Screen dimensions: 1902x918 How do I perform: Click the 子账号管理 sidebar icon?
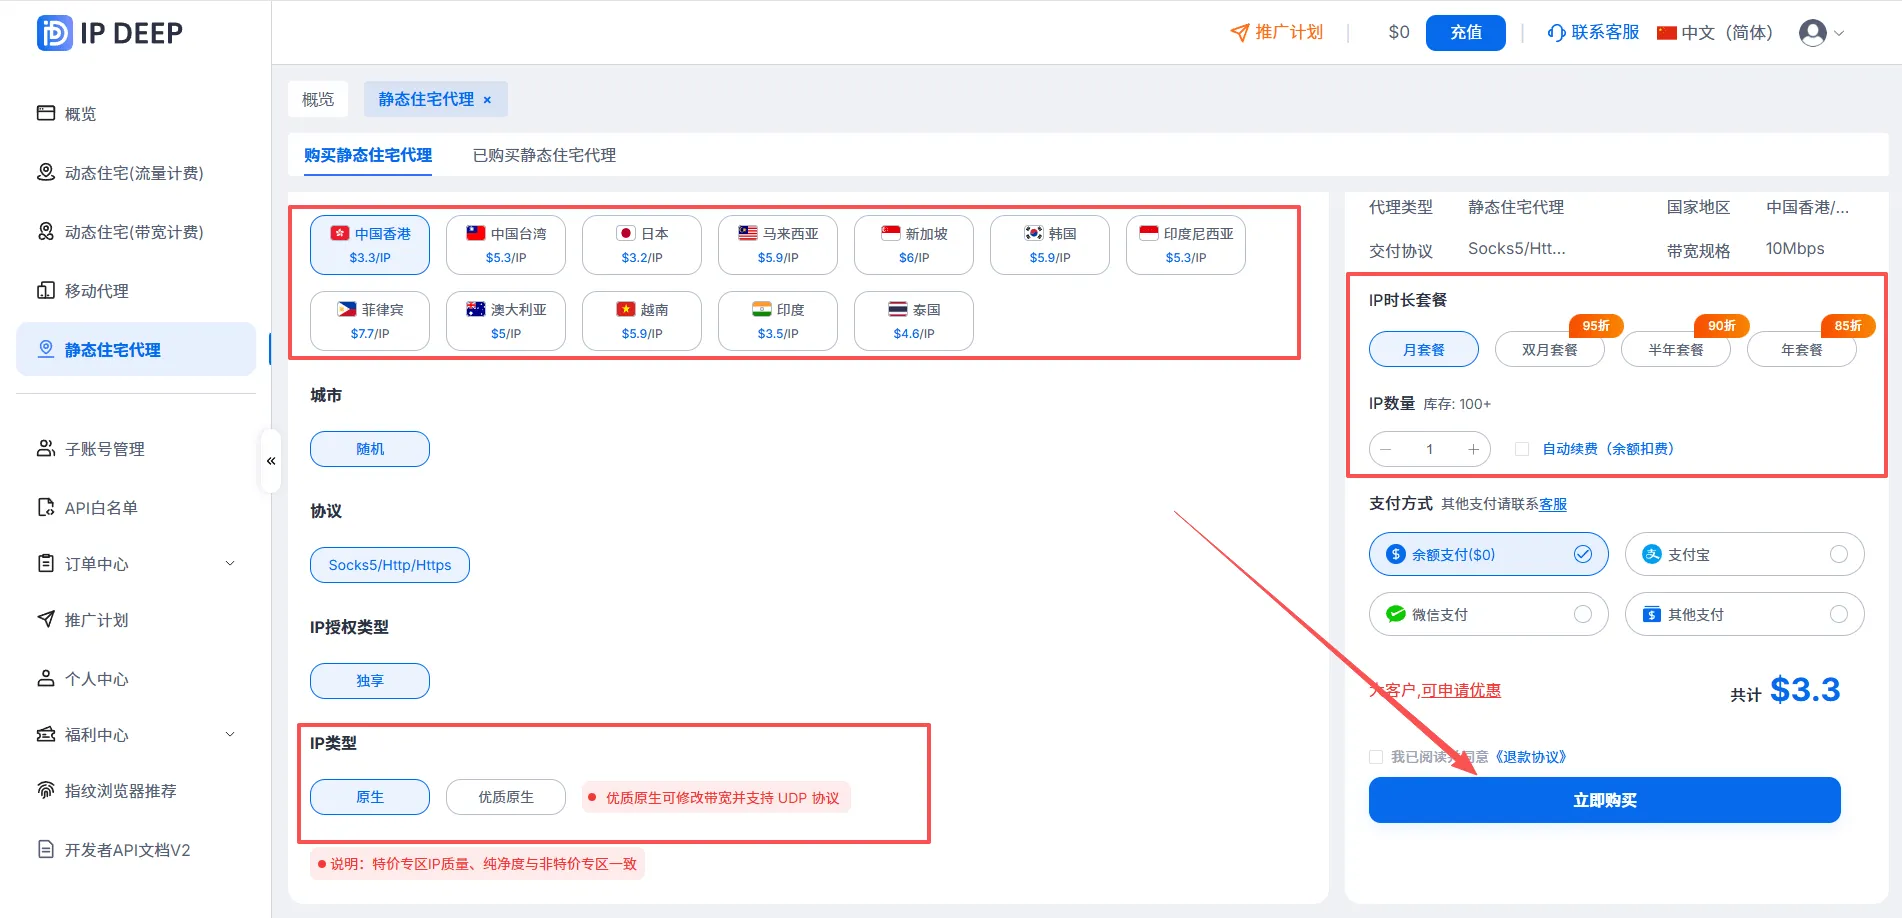46,448
